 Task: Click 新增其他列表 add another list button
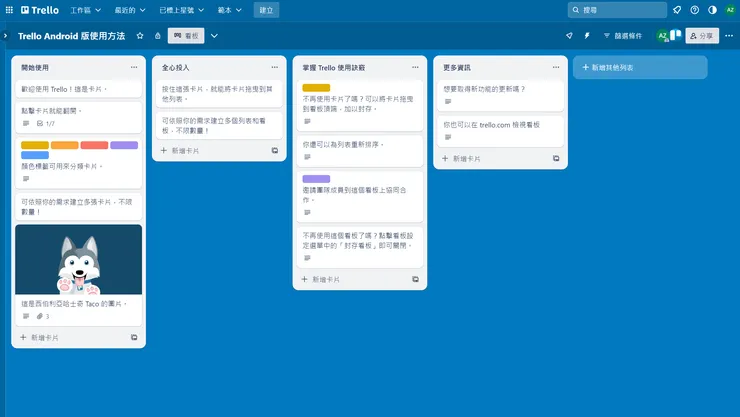[x=640, y=67]
